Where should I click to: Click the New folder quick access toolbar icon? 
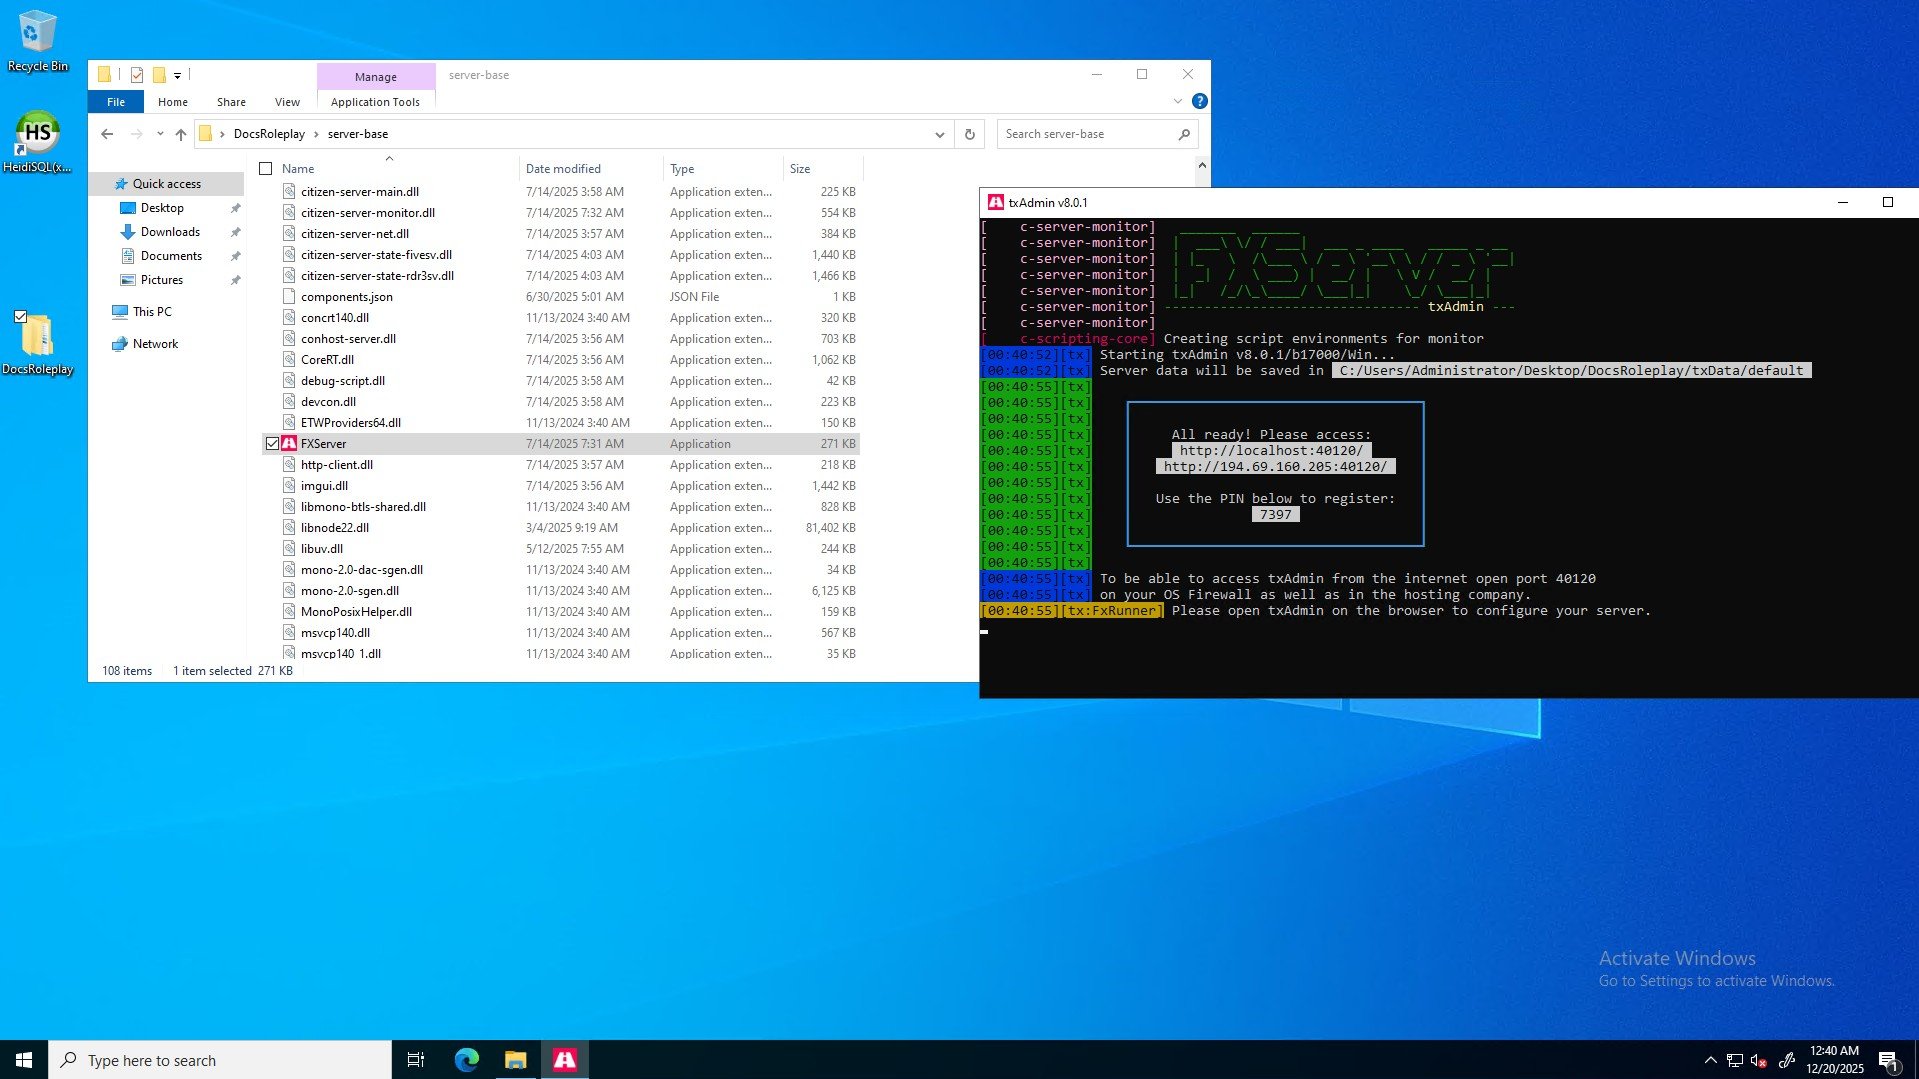(x=159, y=75)
